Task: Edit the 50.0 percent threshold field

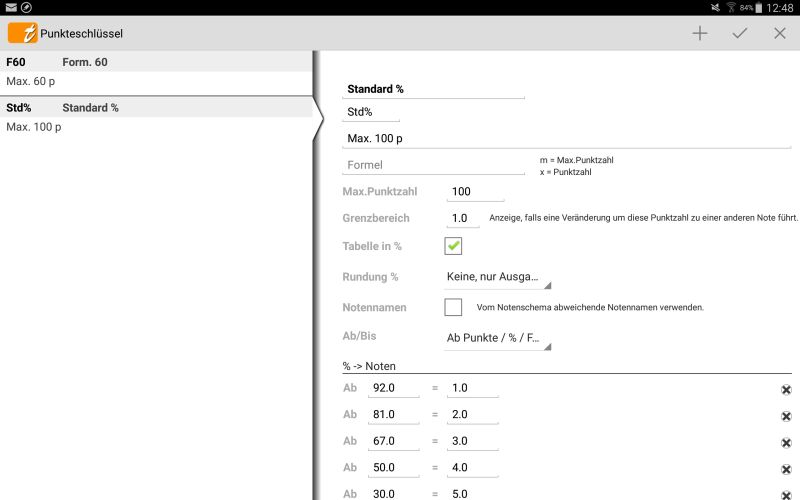Action: [393, 468]
